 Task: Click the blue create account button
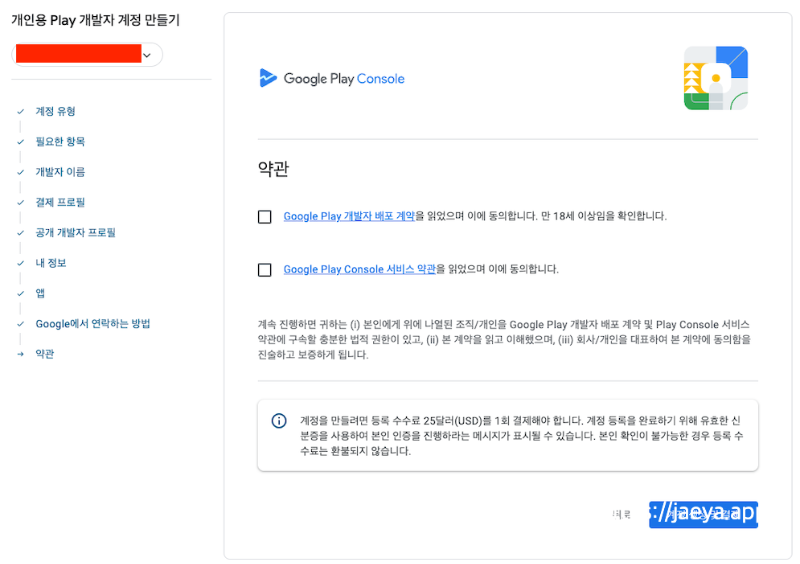703,514
